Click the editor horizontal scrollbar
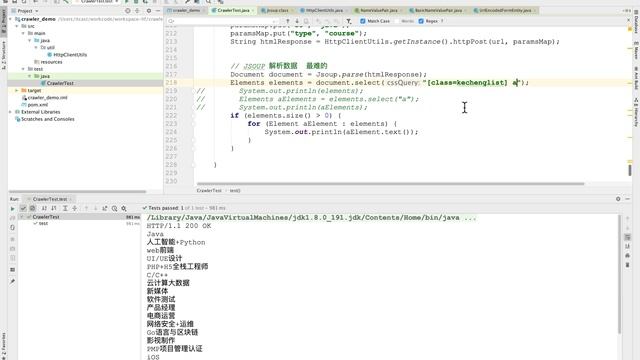This screenshot has width=640, height=360. [x=390, y=184]
